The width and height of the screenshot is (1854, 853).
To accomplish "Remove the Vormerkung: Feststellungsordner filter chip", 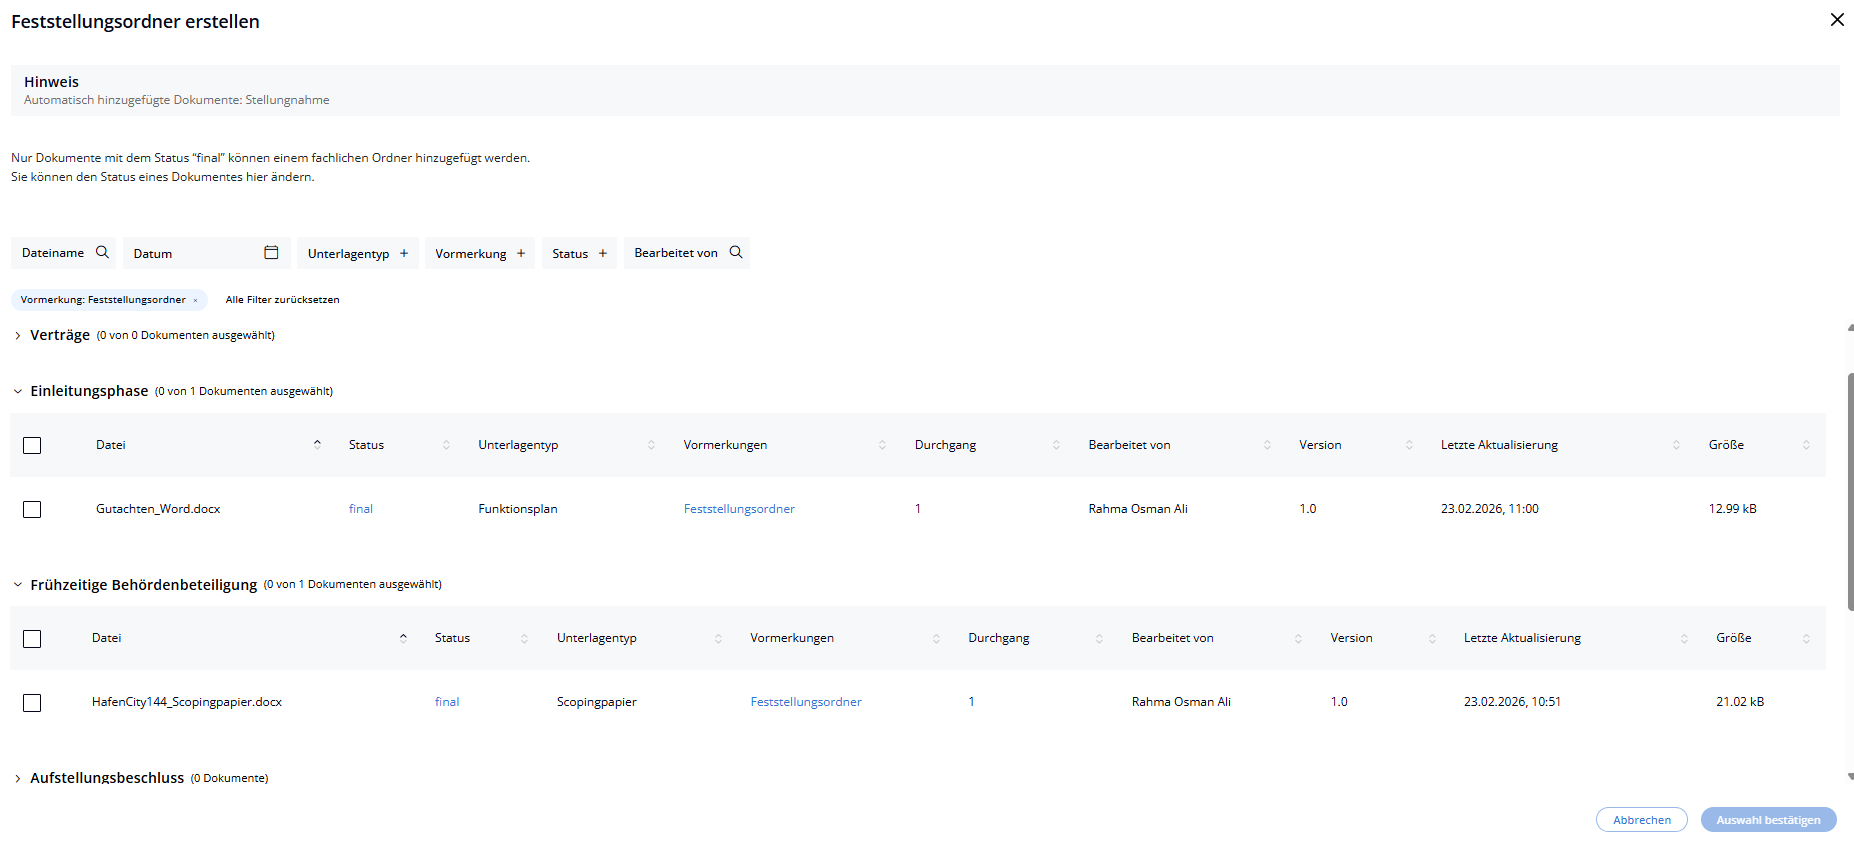I will pos(195,300).
